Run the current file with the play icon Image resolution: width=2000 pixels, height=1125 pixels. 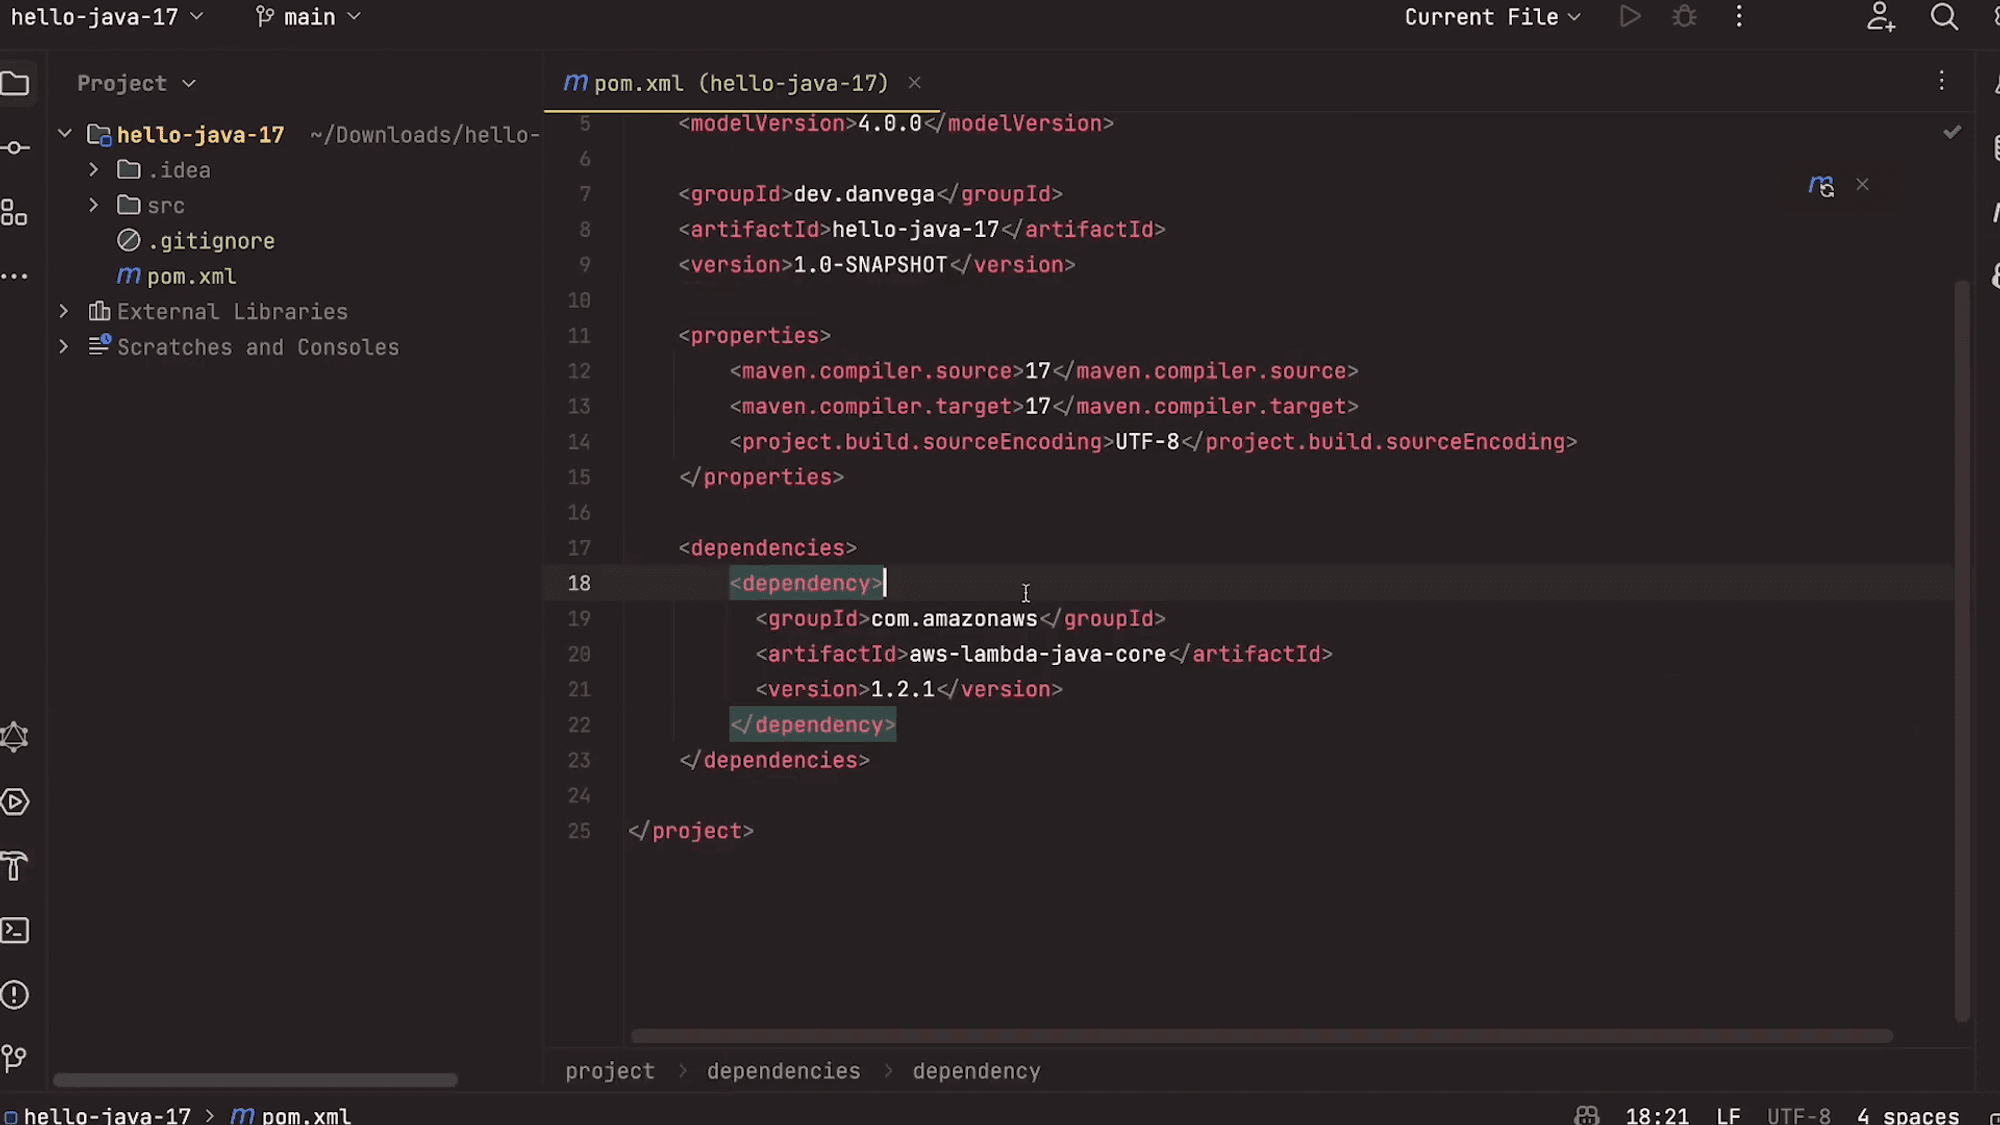[x=1629, y=16]
